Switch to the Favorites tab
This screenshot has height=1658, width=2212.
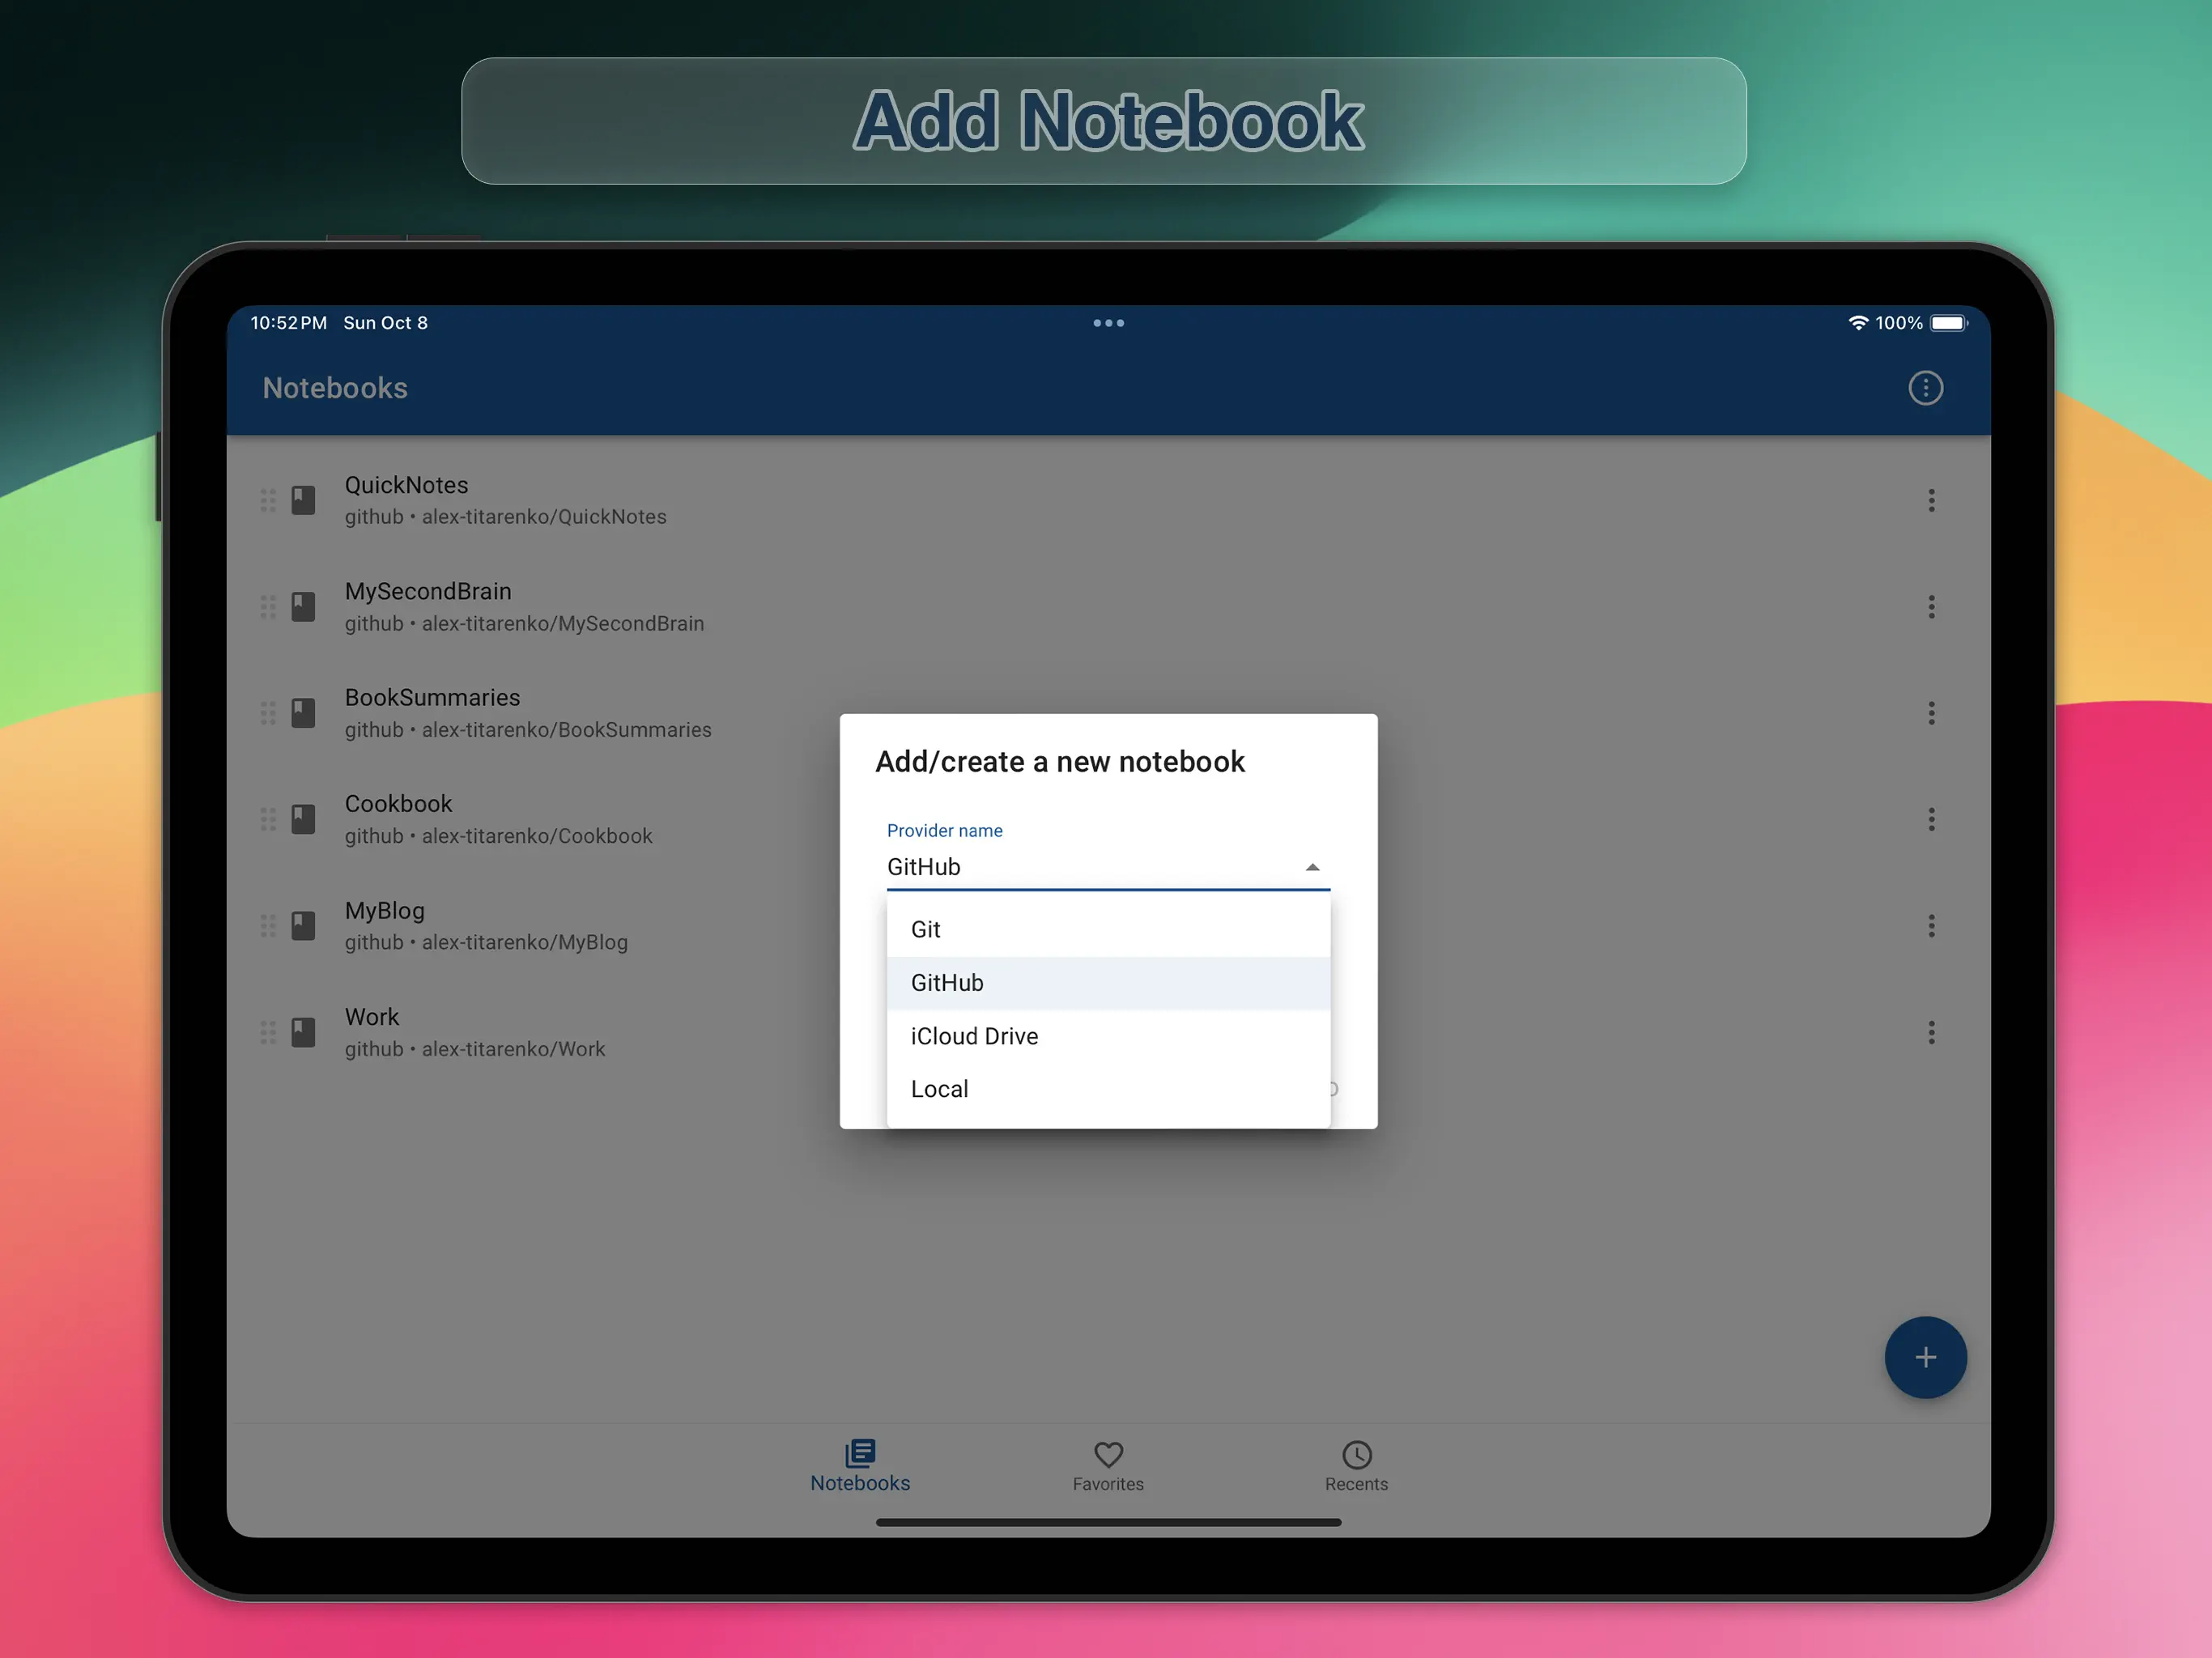1108,1466
